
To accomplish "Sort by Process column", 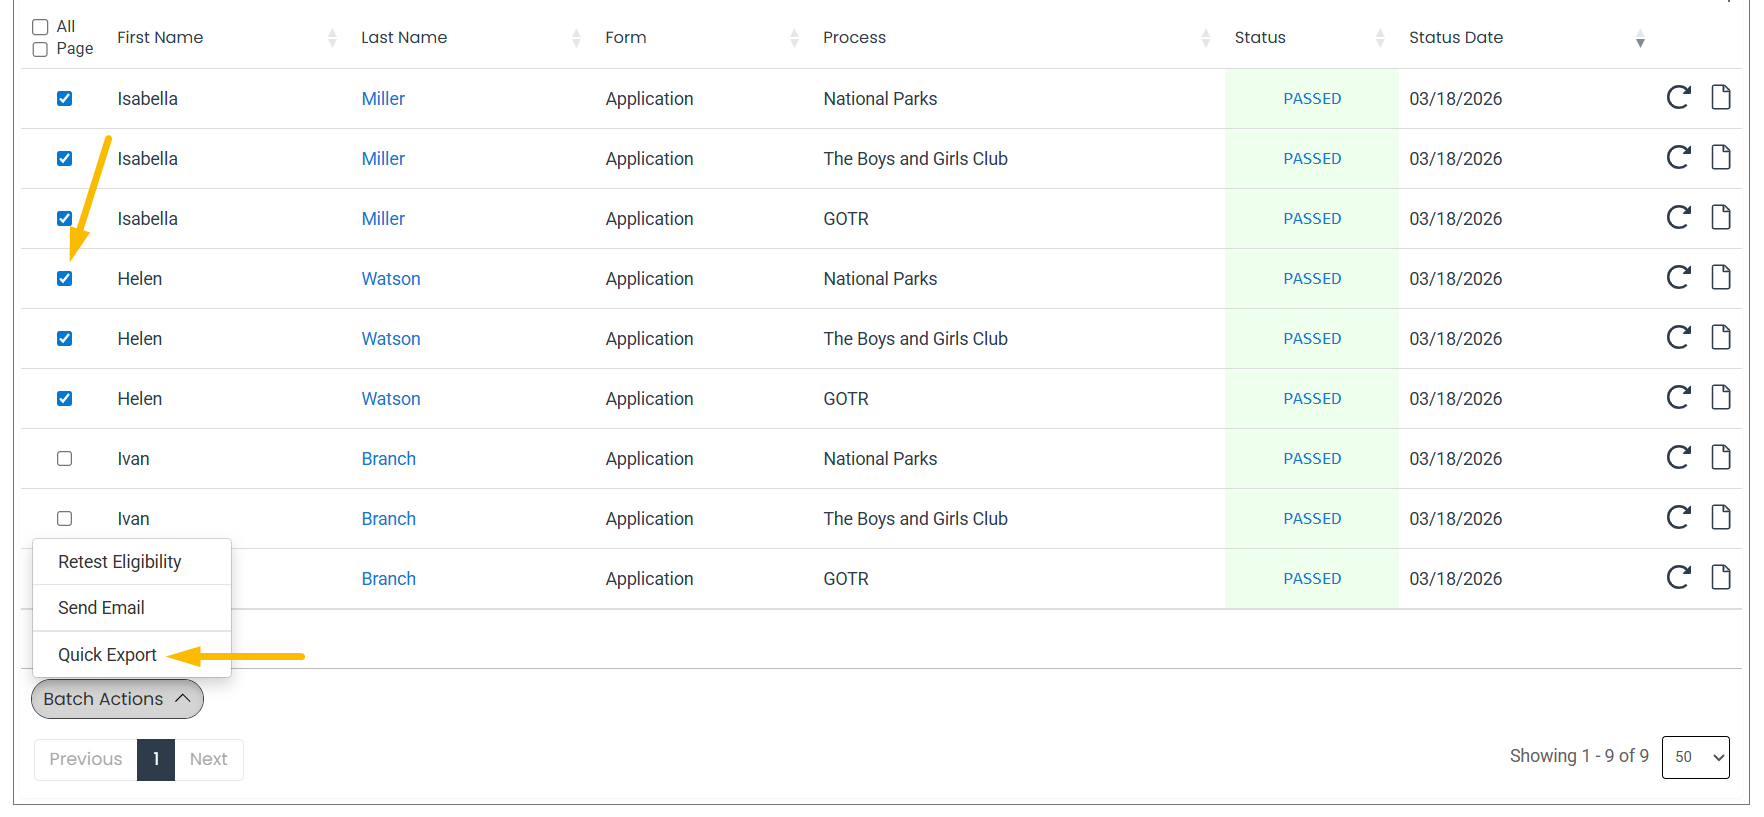I will click(1205, 38).
